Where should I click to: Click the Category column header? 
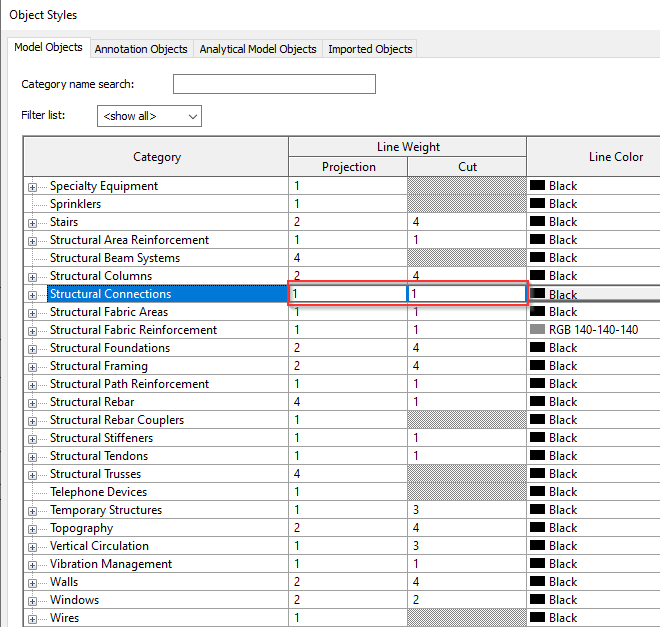coord(156,157)
